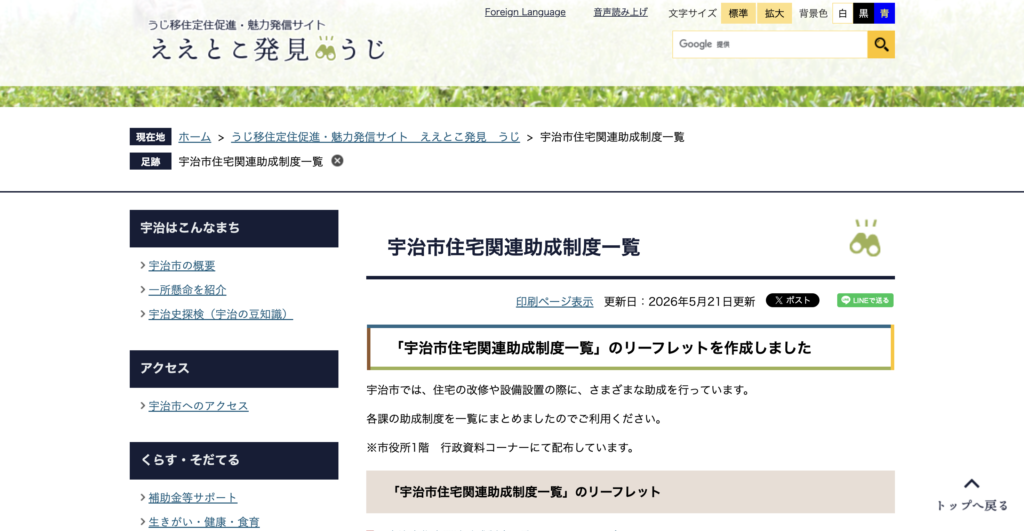The image size is (1024, 531).
Task: Open 印刷ページ表示 print view
Action: click(554, 302)
